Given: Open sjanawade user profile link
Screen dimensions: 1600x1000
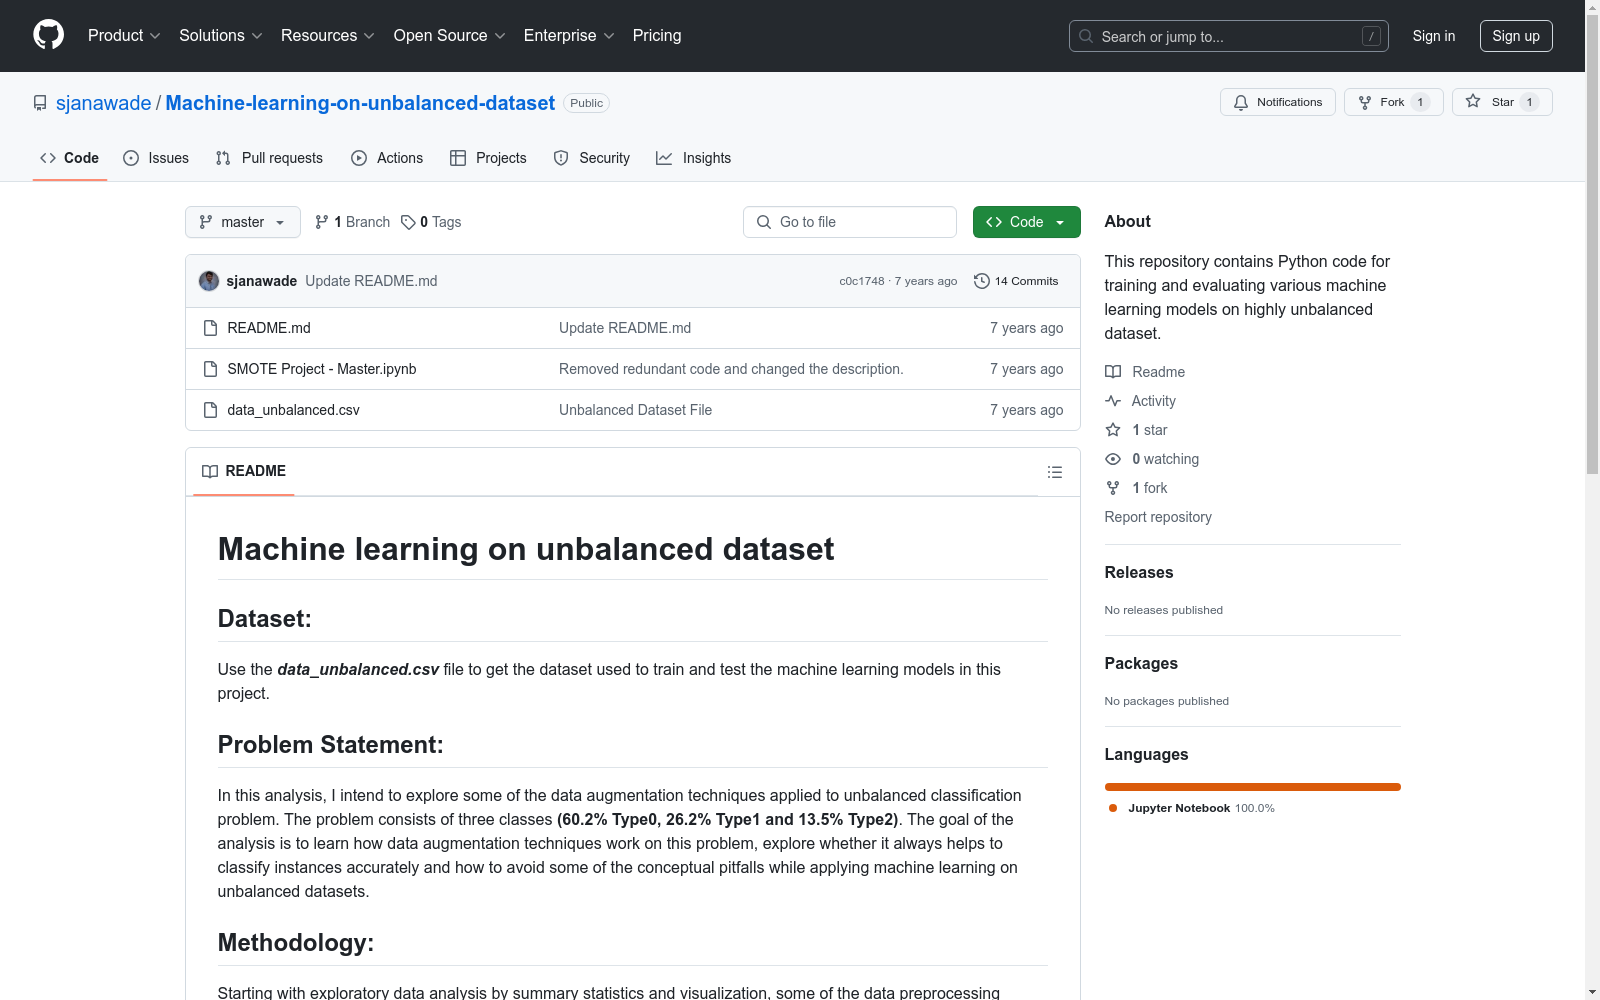Looking at the screenshot, I should tap(103, 103).
